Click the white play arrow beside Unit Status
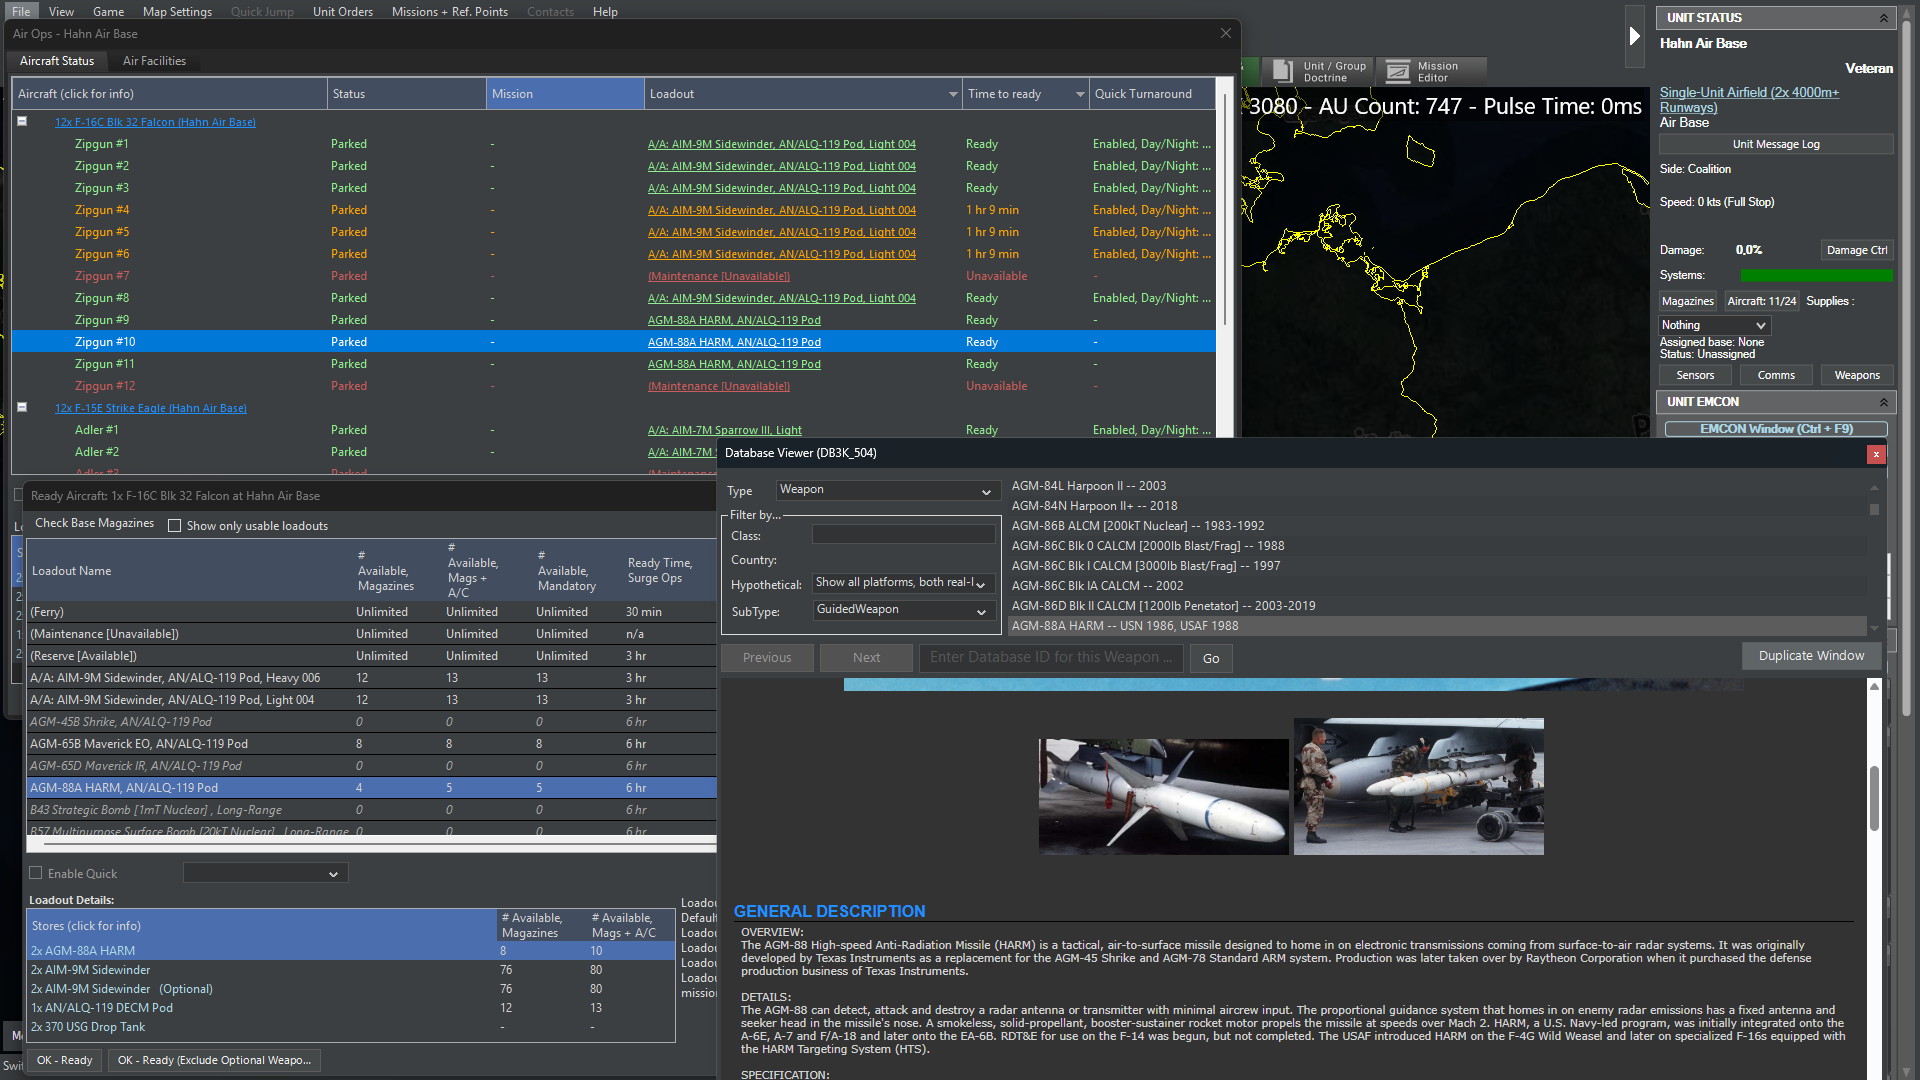1920x1080 pixels. pos(1634,36)
